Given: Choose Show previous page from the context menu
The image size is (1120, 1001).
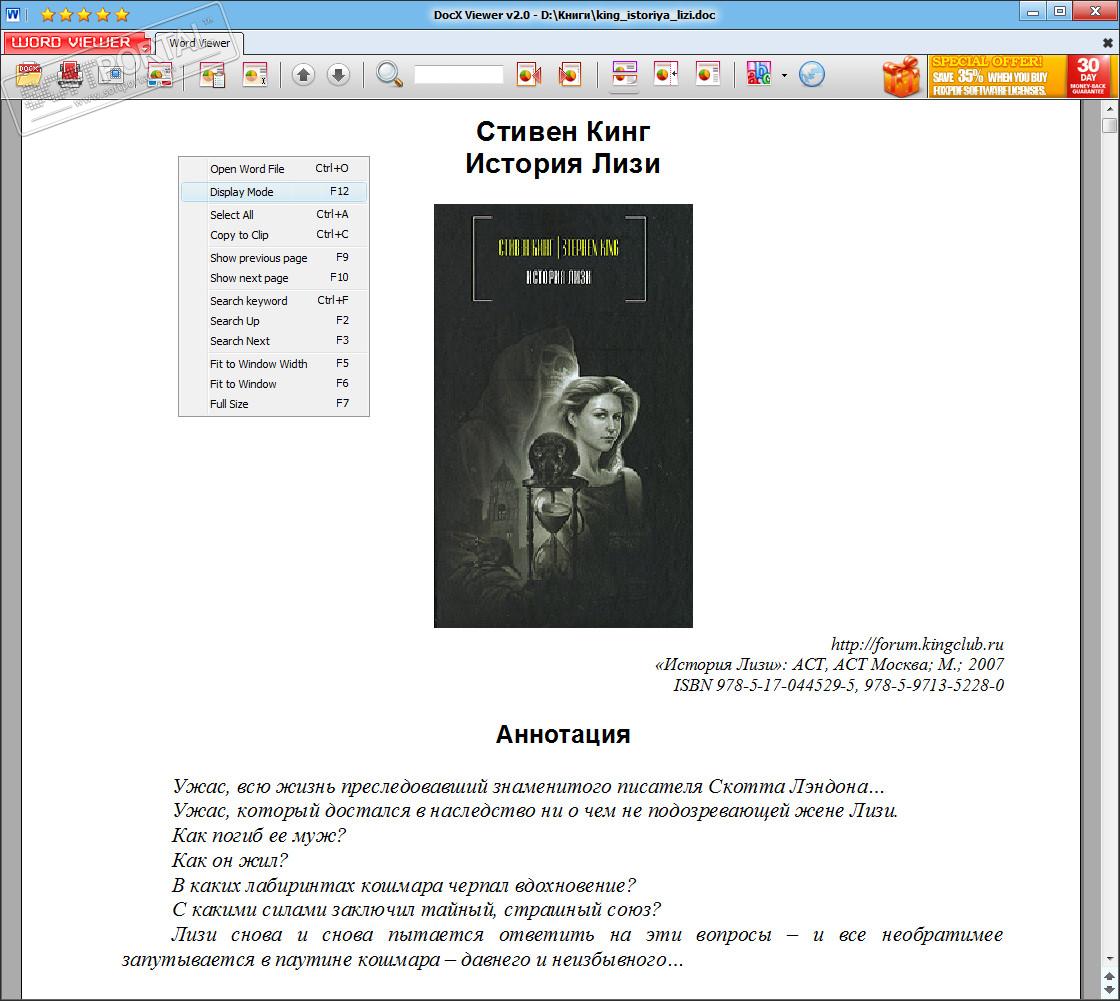Looking at the screenshot, I should pos(274,257).
